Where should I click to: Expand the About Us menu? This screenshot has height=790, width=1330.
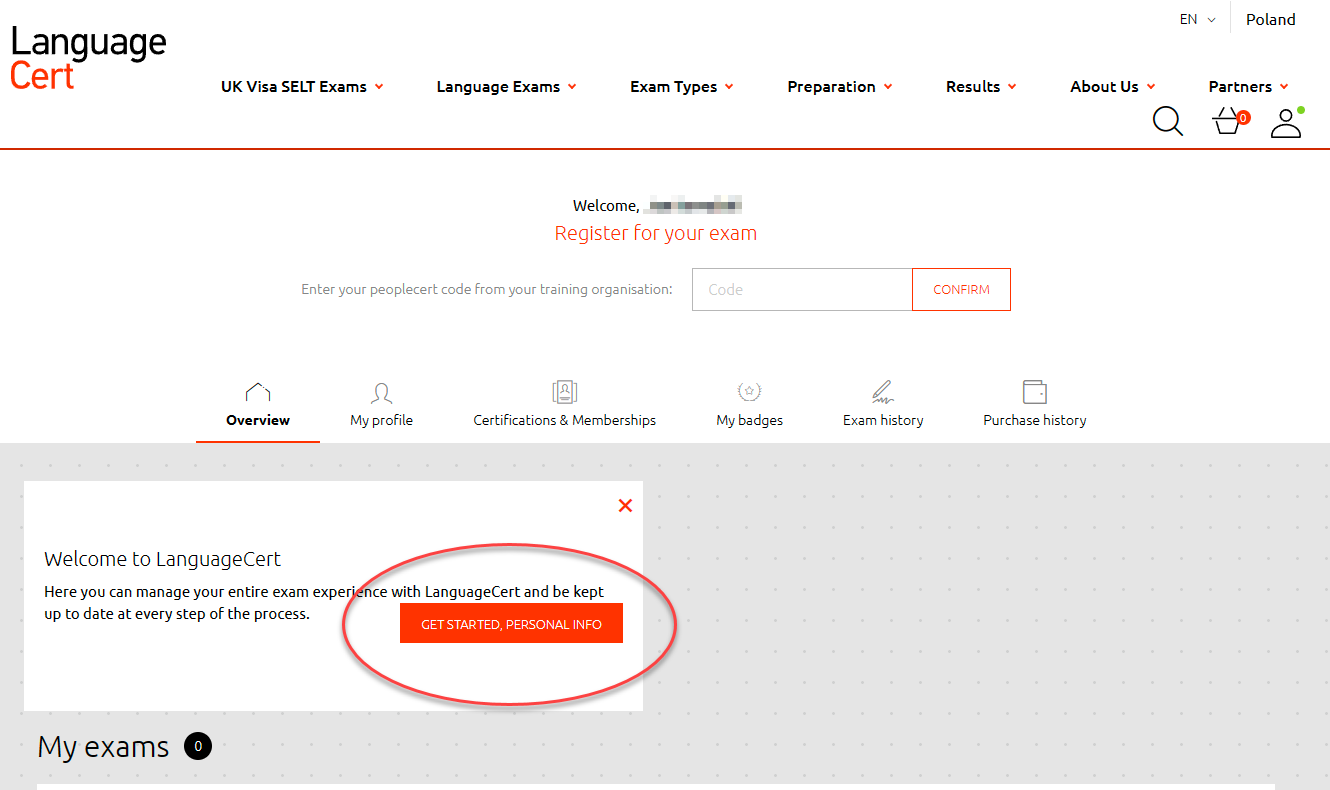click(1113, 87)
